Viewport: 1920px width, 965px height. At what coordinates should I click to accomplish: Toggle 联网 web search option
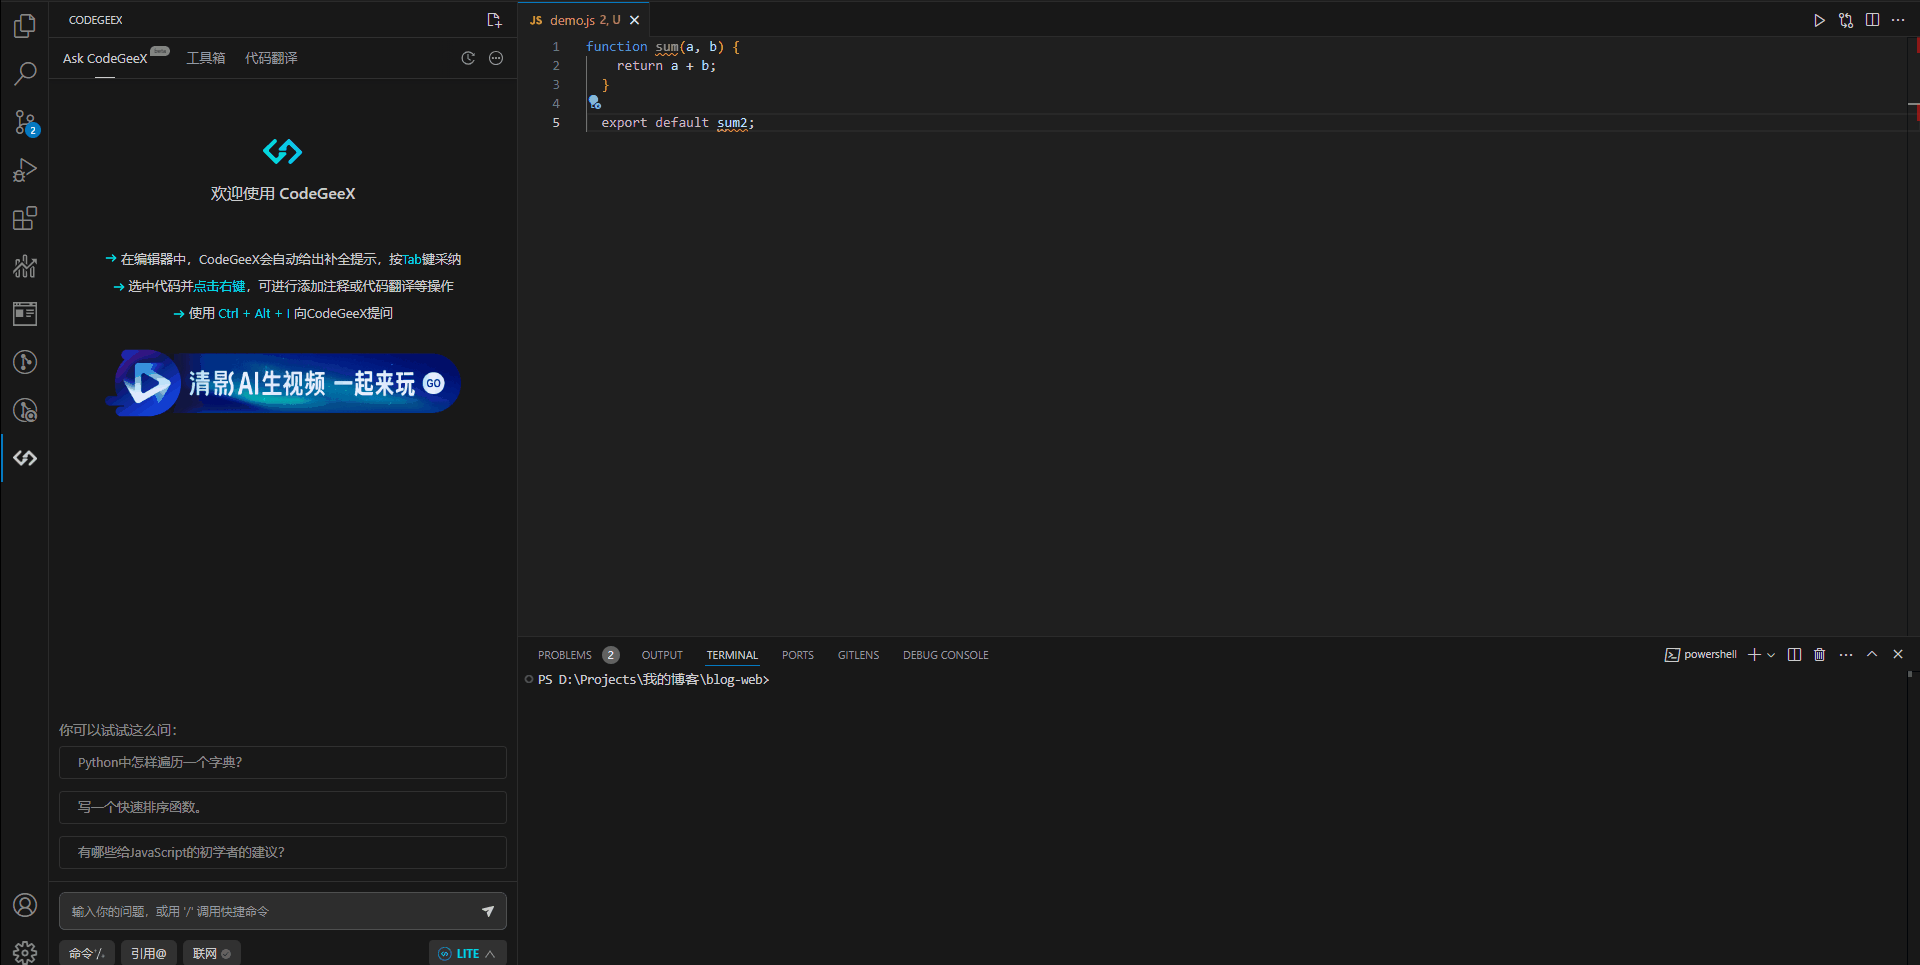[212, 953]
